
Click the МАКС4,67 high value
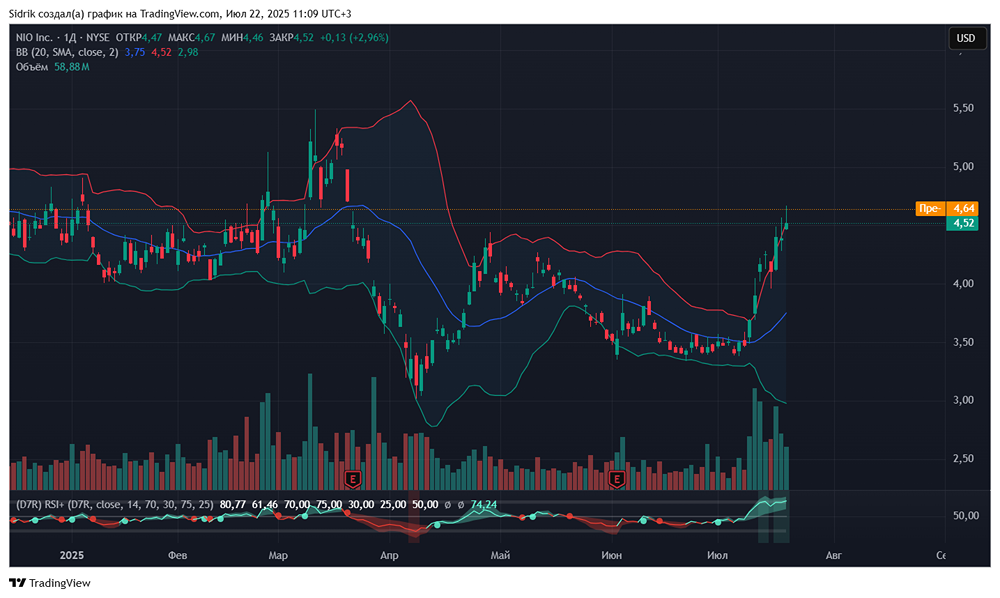tap(191, 38)
